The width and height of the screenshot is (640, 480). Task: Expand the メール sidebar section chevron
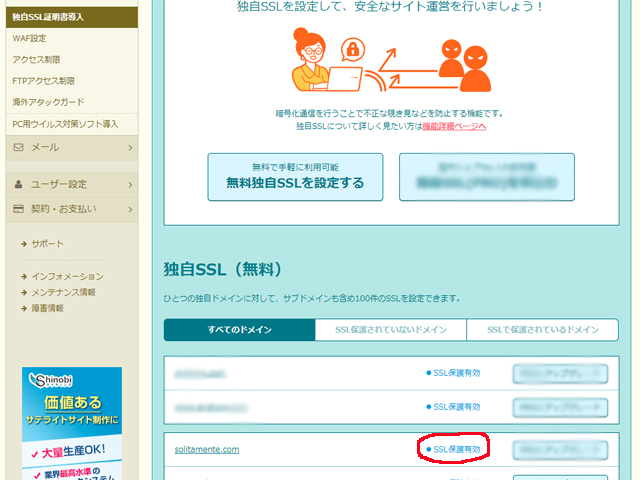(130, 148)
